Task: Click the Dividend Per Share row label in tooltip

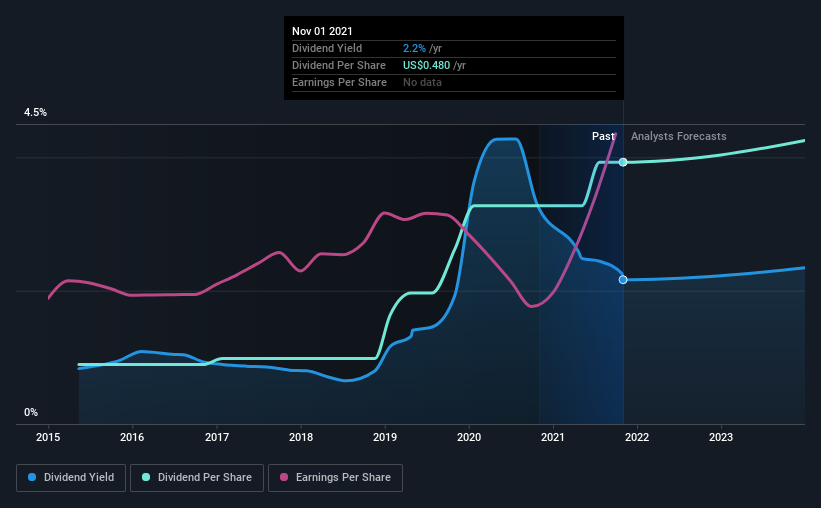Action: point(339,65)
